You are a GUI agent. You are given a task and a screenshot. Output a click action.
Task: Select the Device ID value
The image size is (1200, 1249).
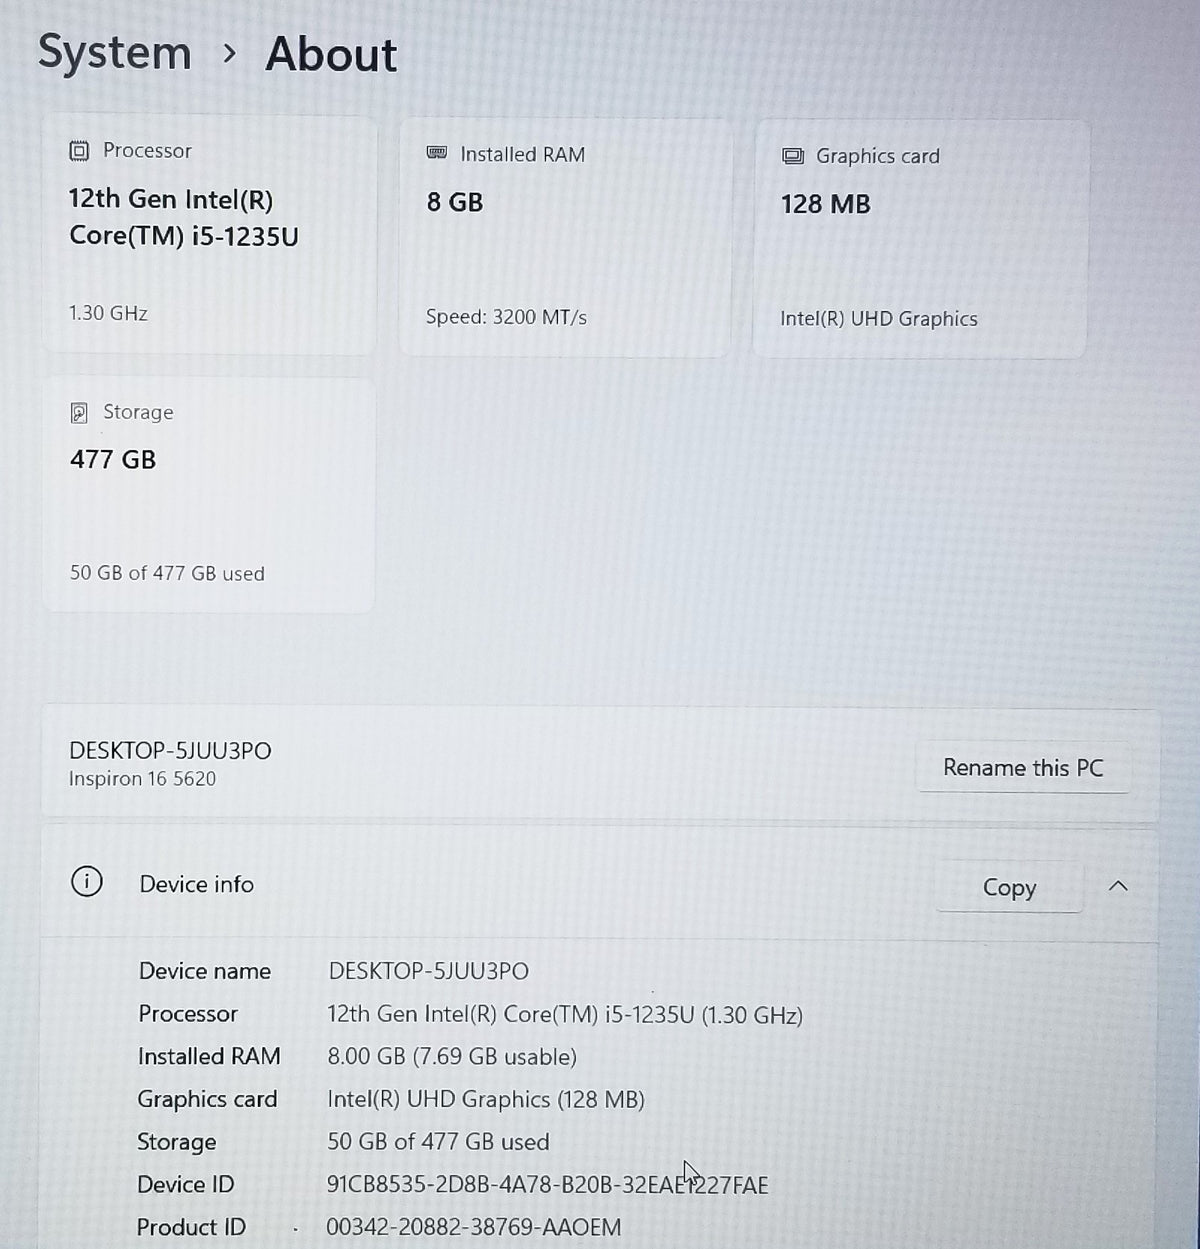point(547,1185)
